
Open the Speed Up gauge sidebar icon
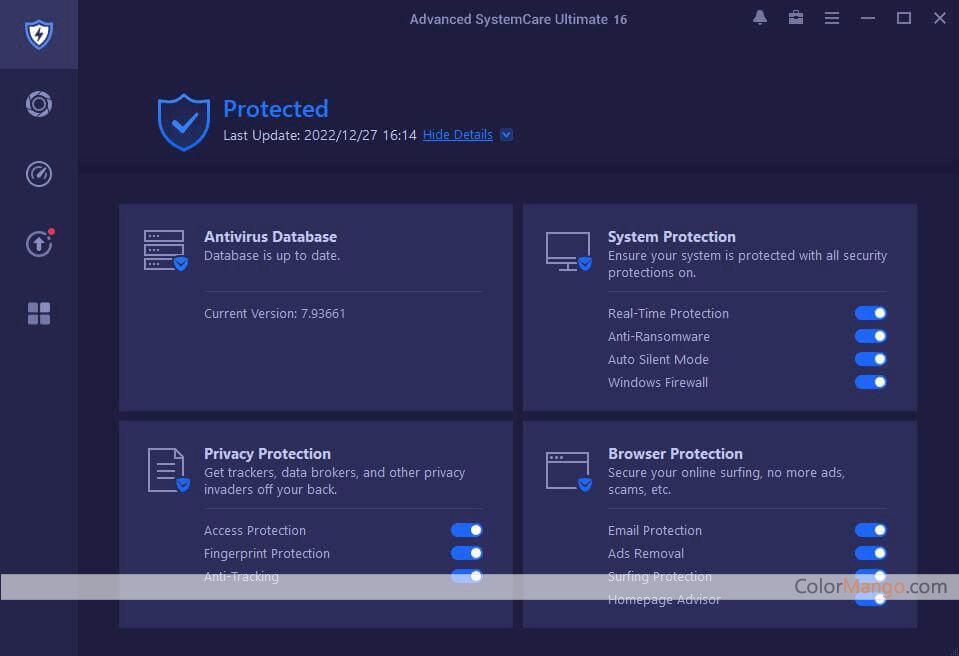tap(39, 174)
